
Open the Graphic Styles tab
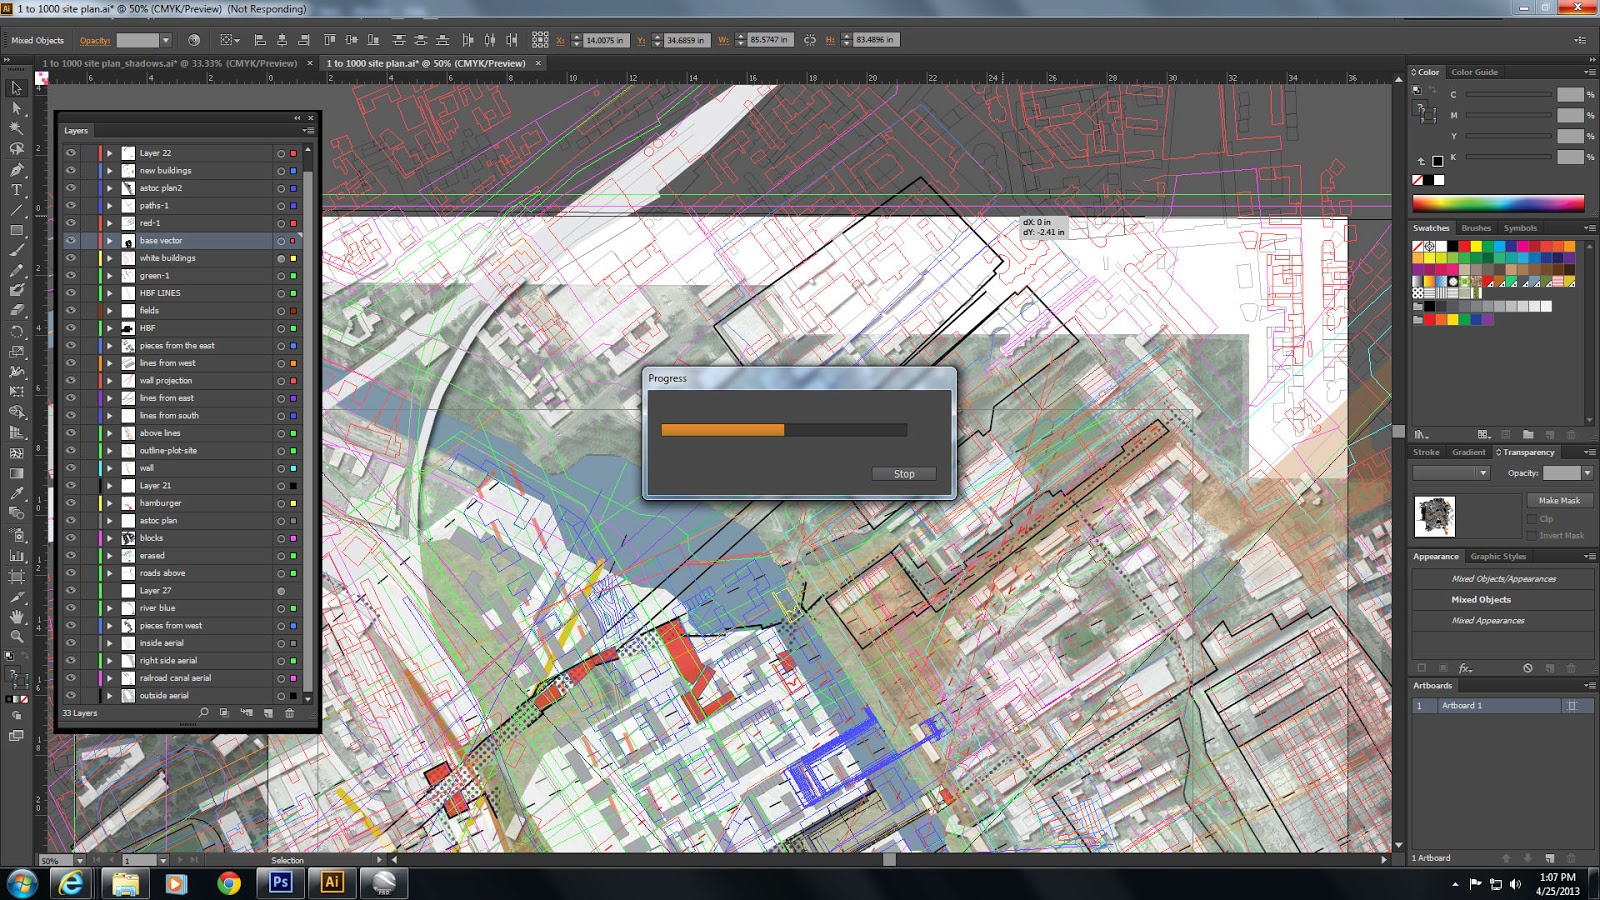1498,556
